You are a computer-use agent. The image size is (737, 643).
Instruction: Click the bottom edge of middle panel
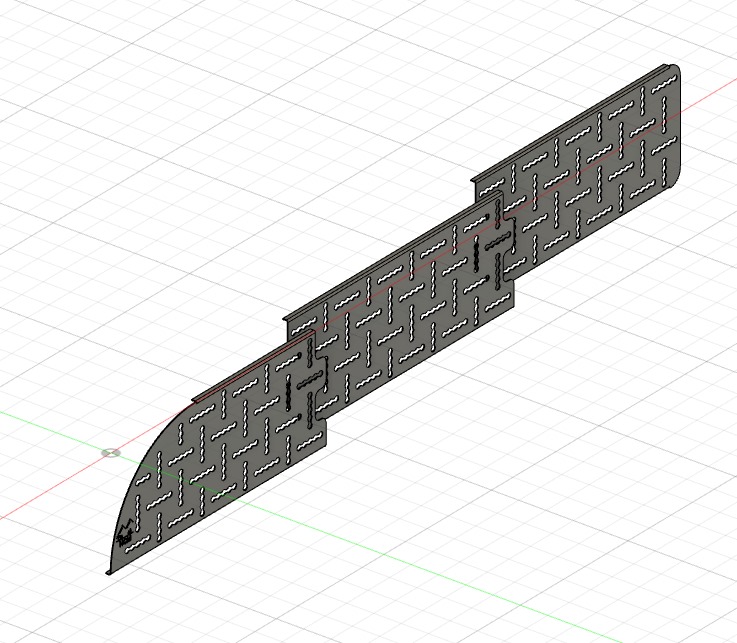pyautogui.click(x=420, y=361)
